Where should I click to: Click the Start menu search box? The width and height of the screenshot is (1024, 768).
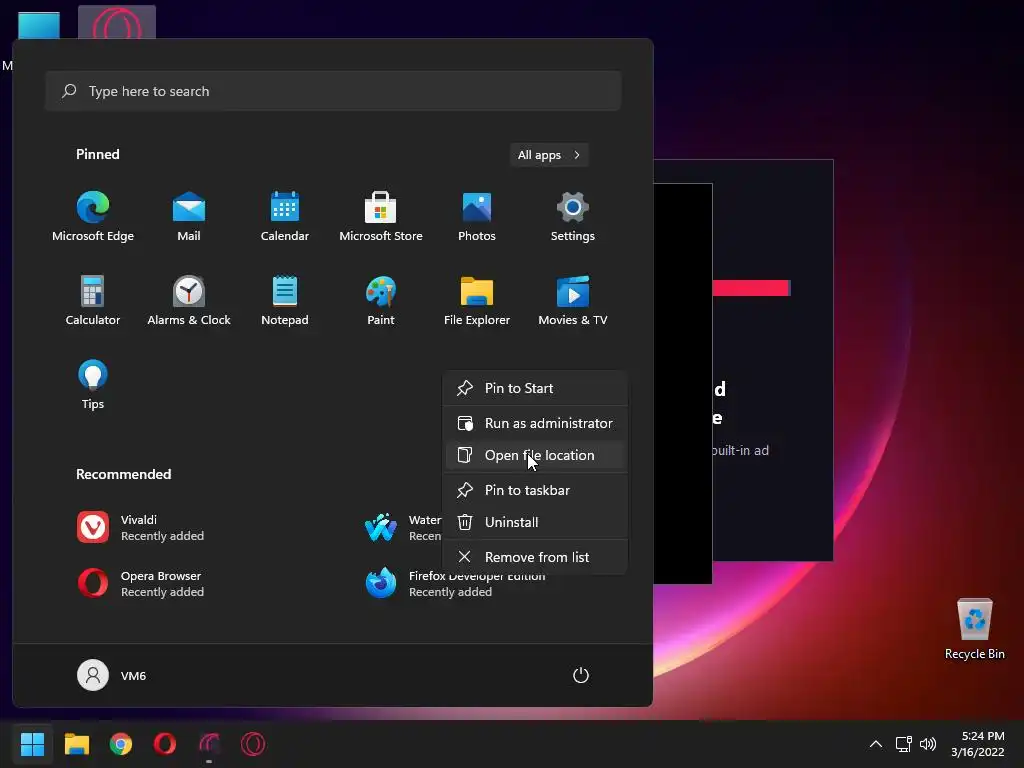click(333, 91)
